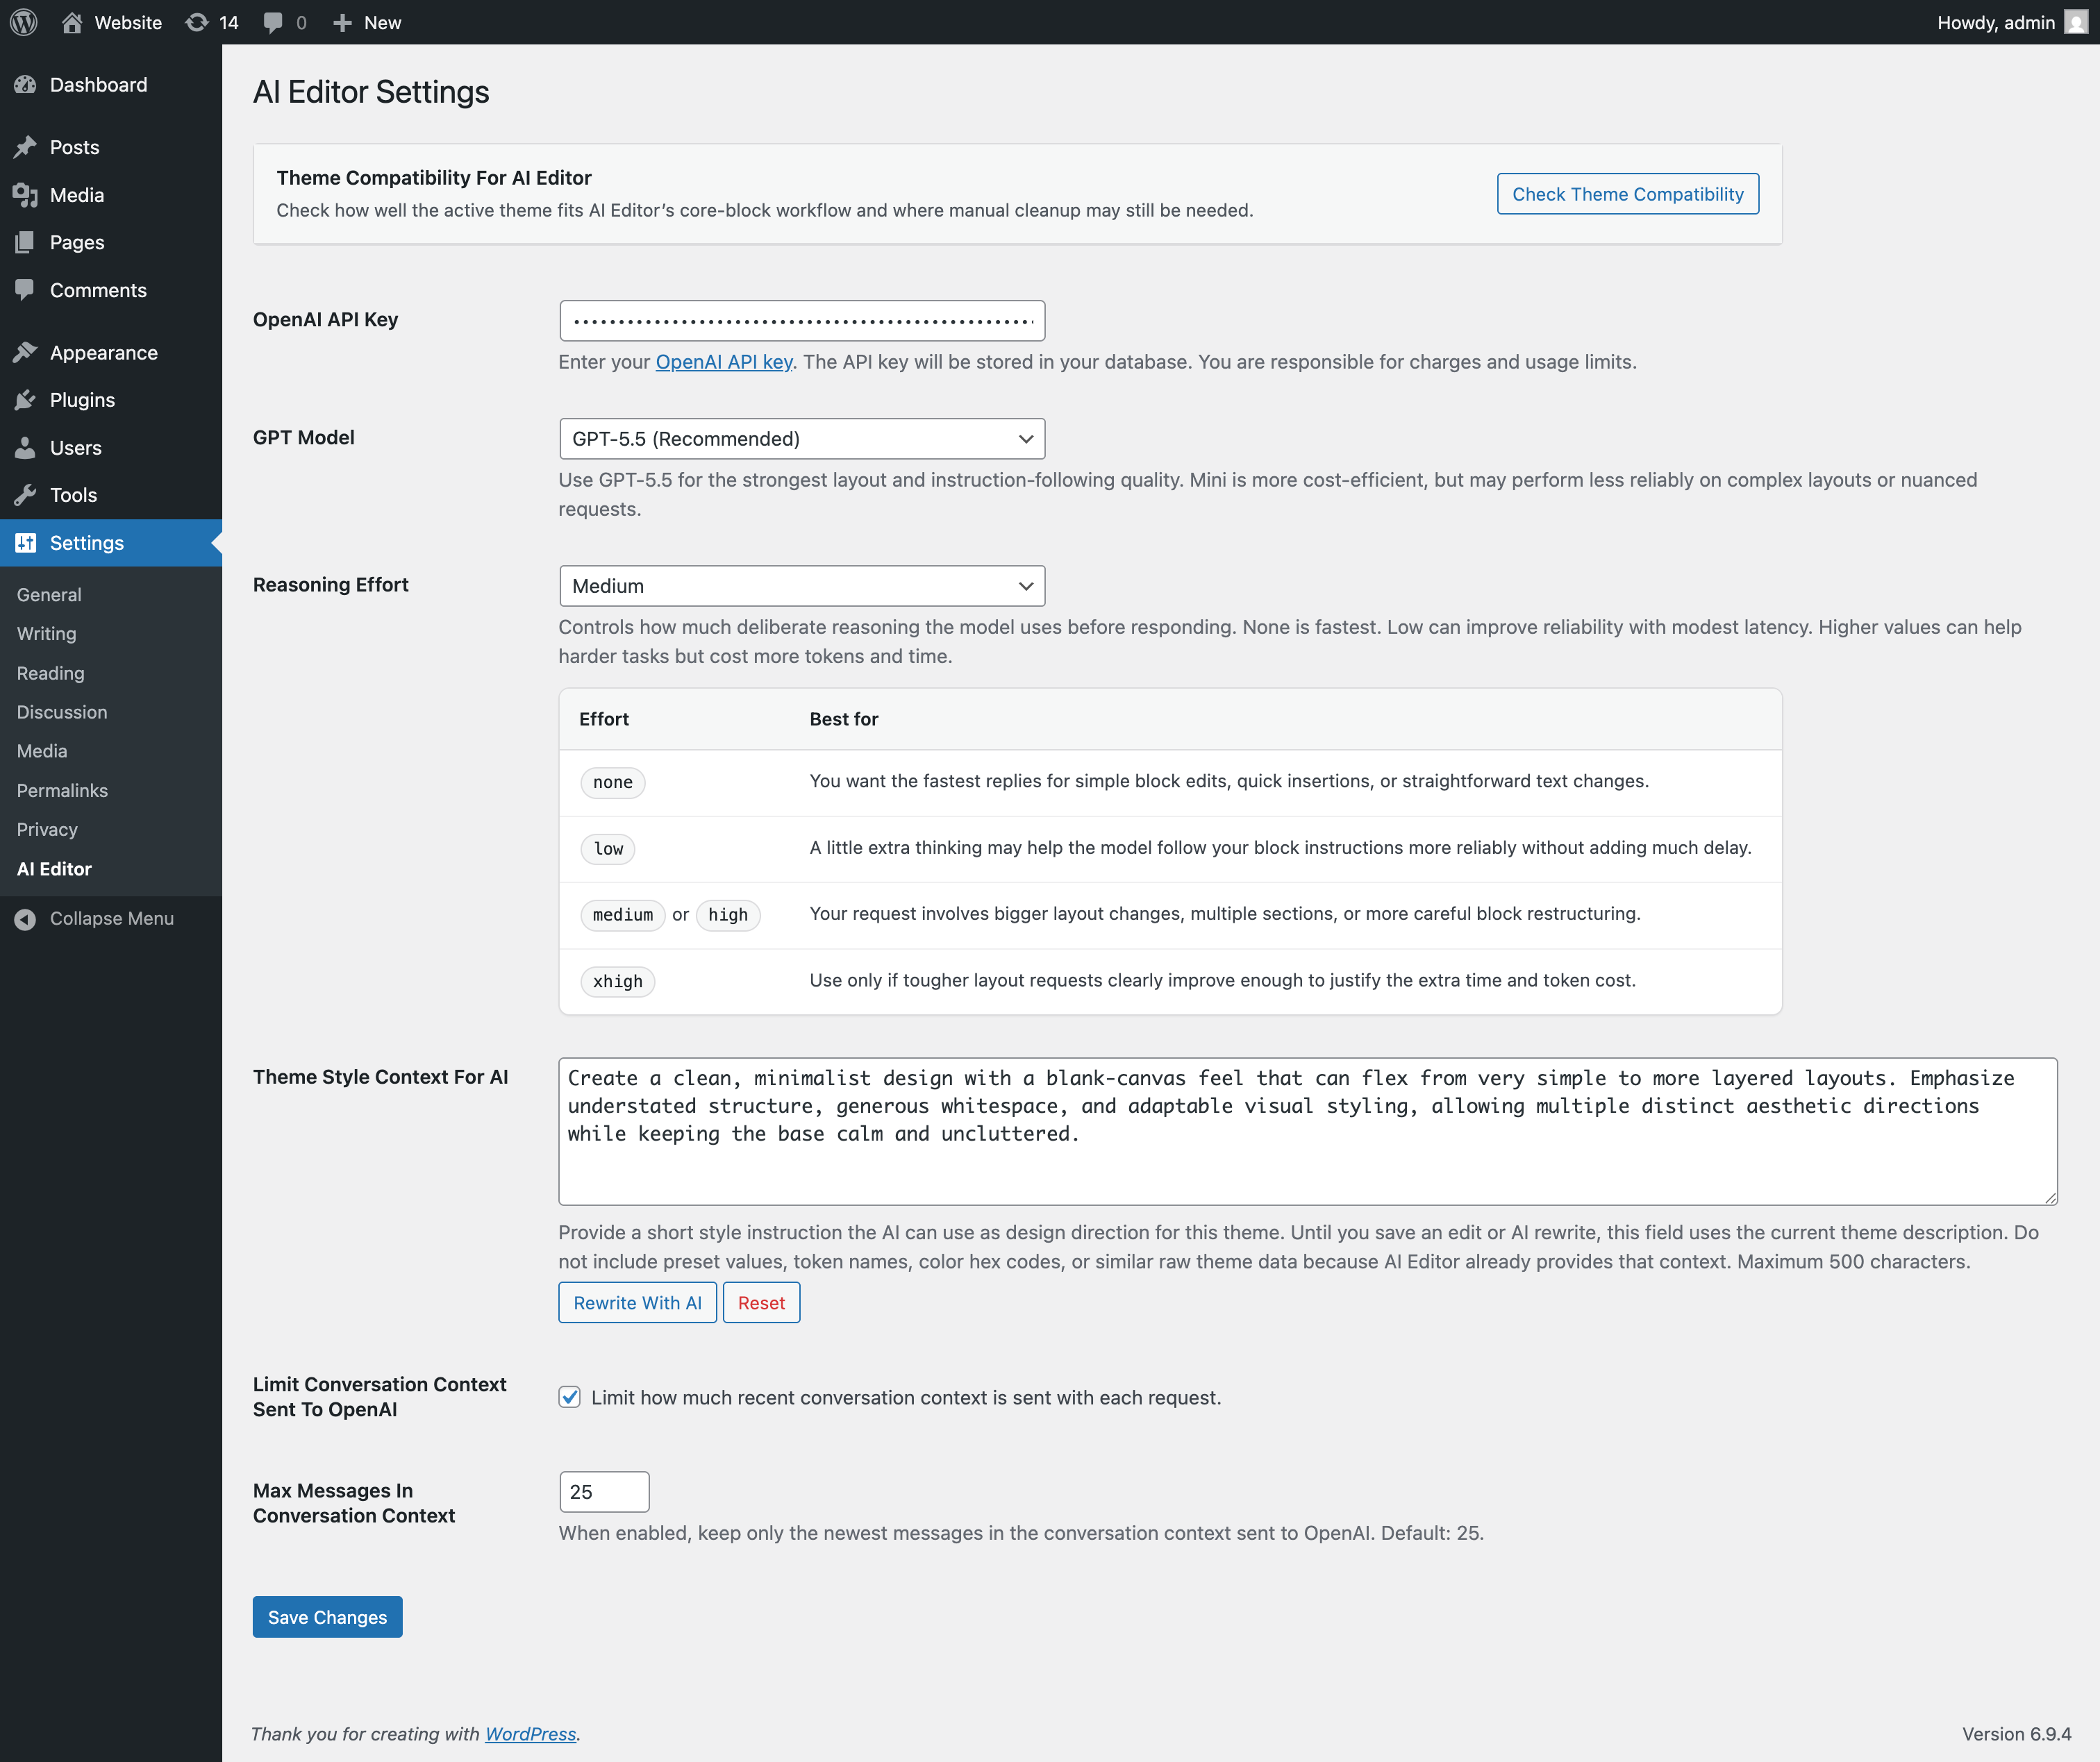Go to Posts menu
The height and width of the screenshot is (1762, 2100).
[111, 147]
